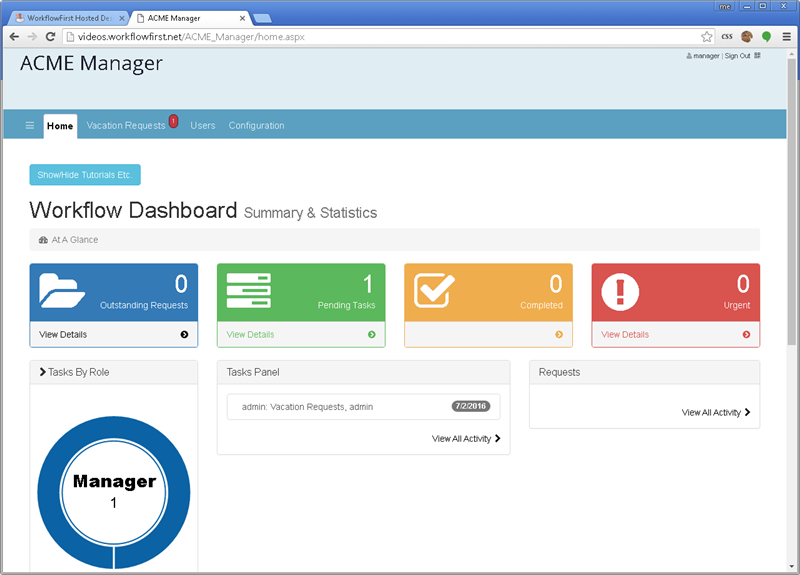The width and height of the screenshot is (800, 575).
Task: Click the Outstanding Requests label
Action: pyautogui.click(x=144, y=305)
